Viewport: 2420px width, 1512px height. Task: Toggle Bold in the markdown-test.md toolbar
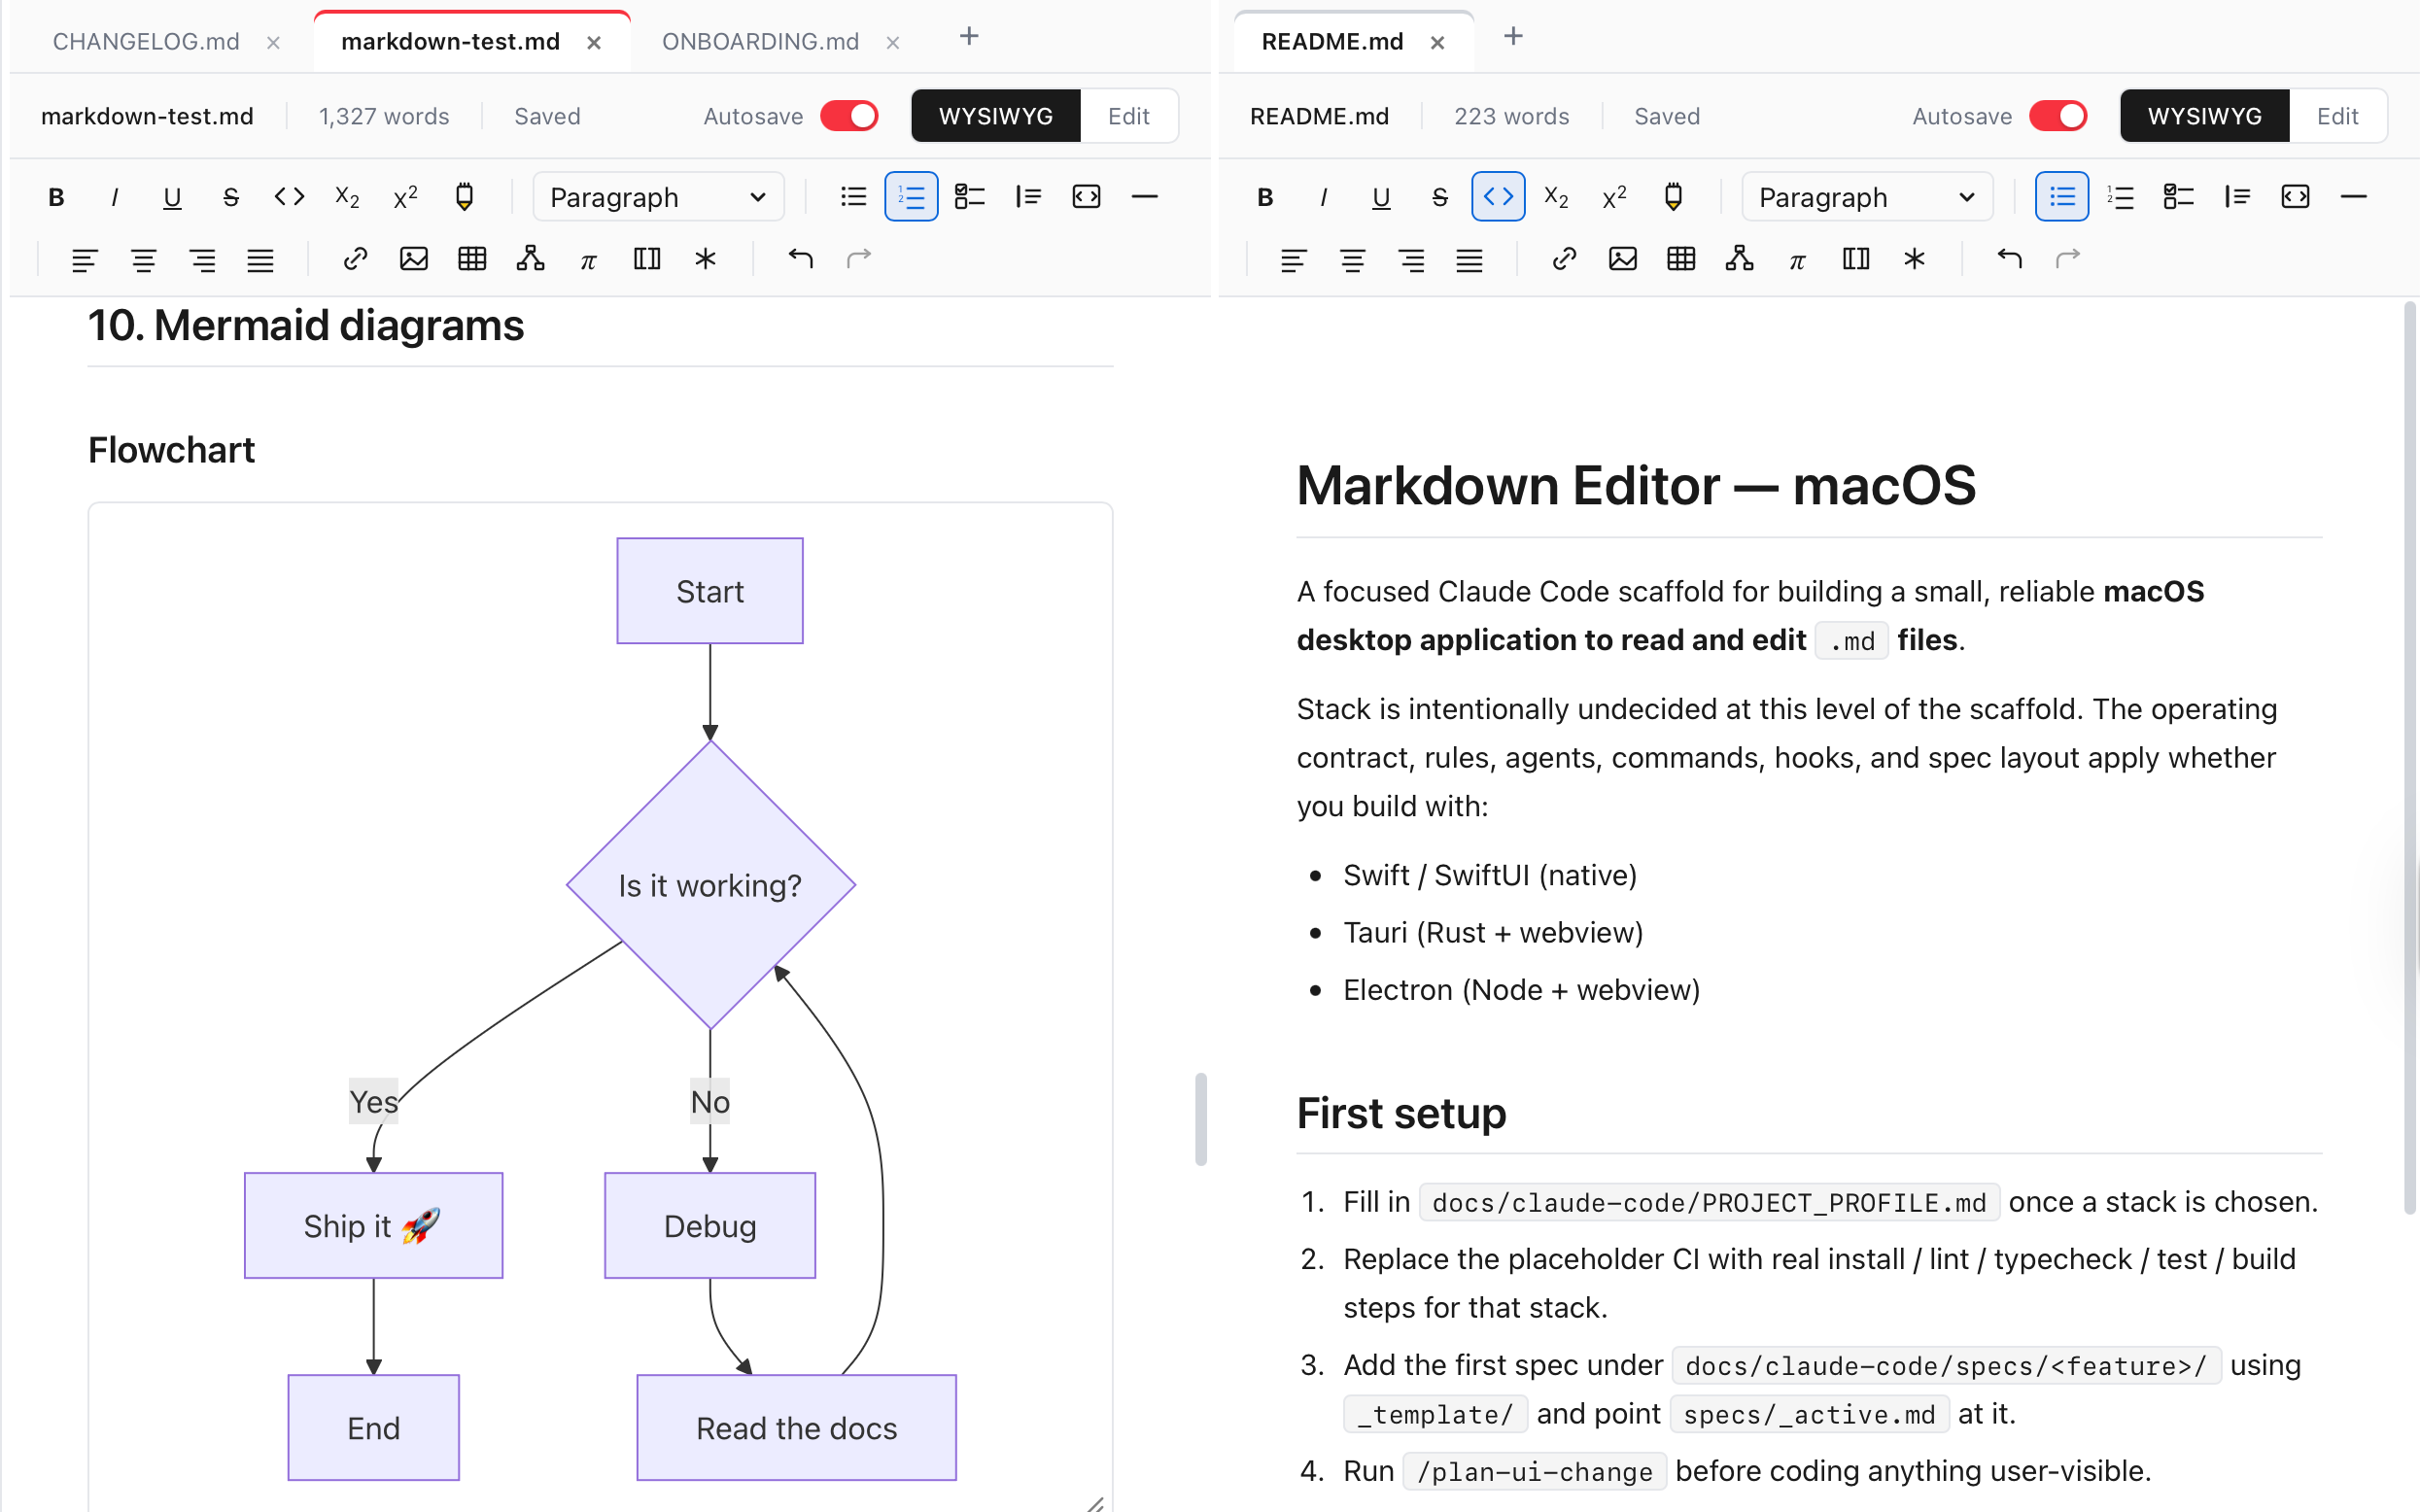[56, 197]
